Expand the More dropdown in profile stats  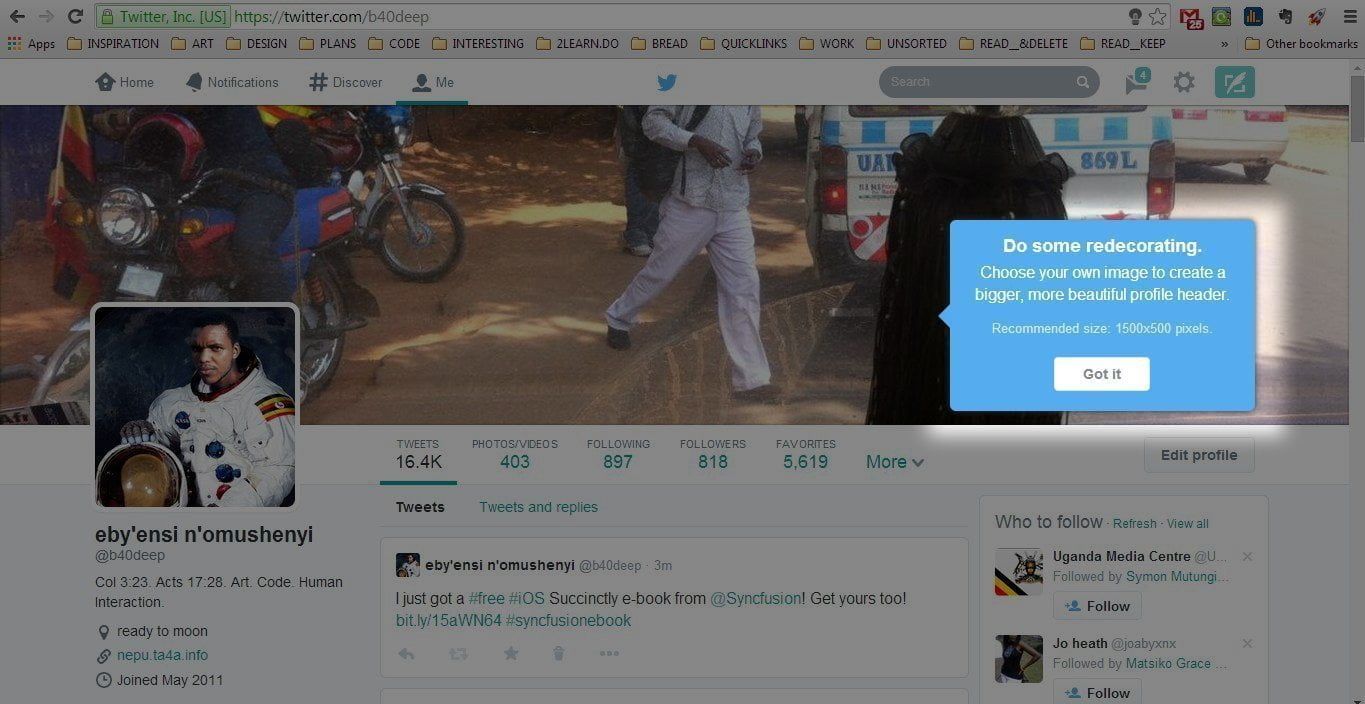894,462
